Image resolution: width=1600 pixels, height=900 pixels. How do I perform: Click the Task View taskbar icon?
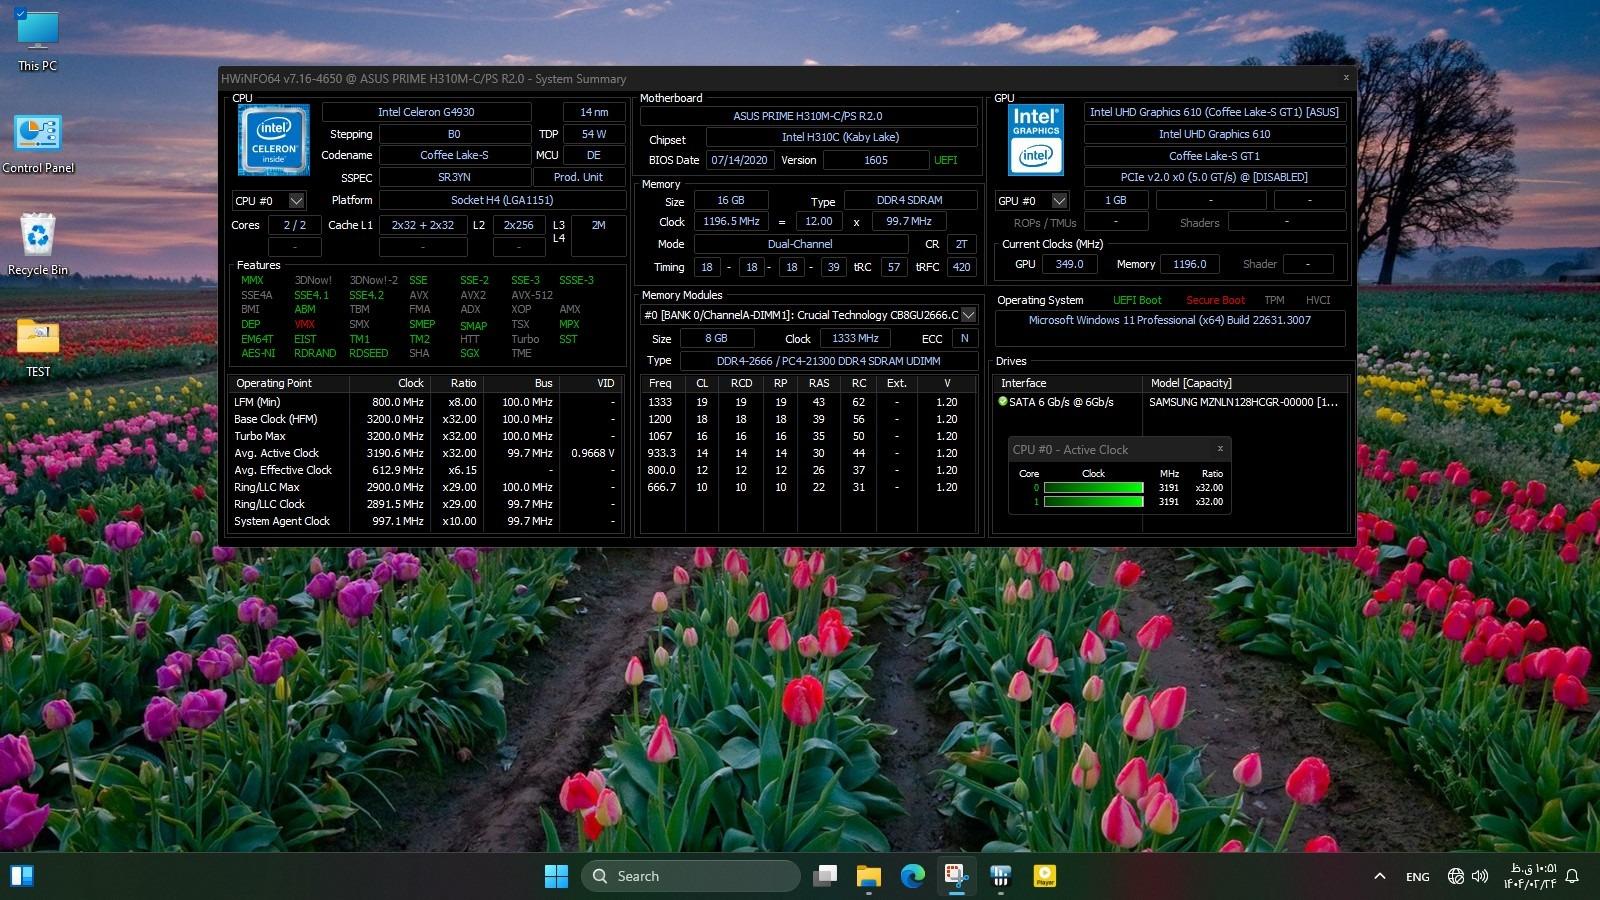coord(825,876)
